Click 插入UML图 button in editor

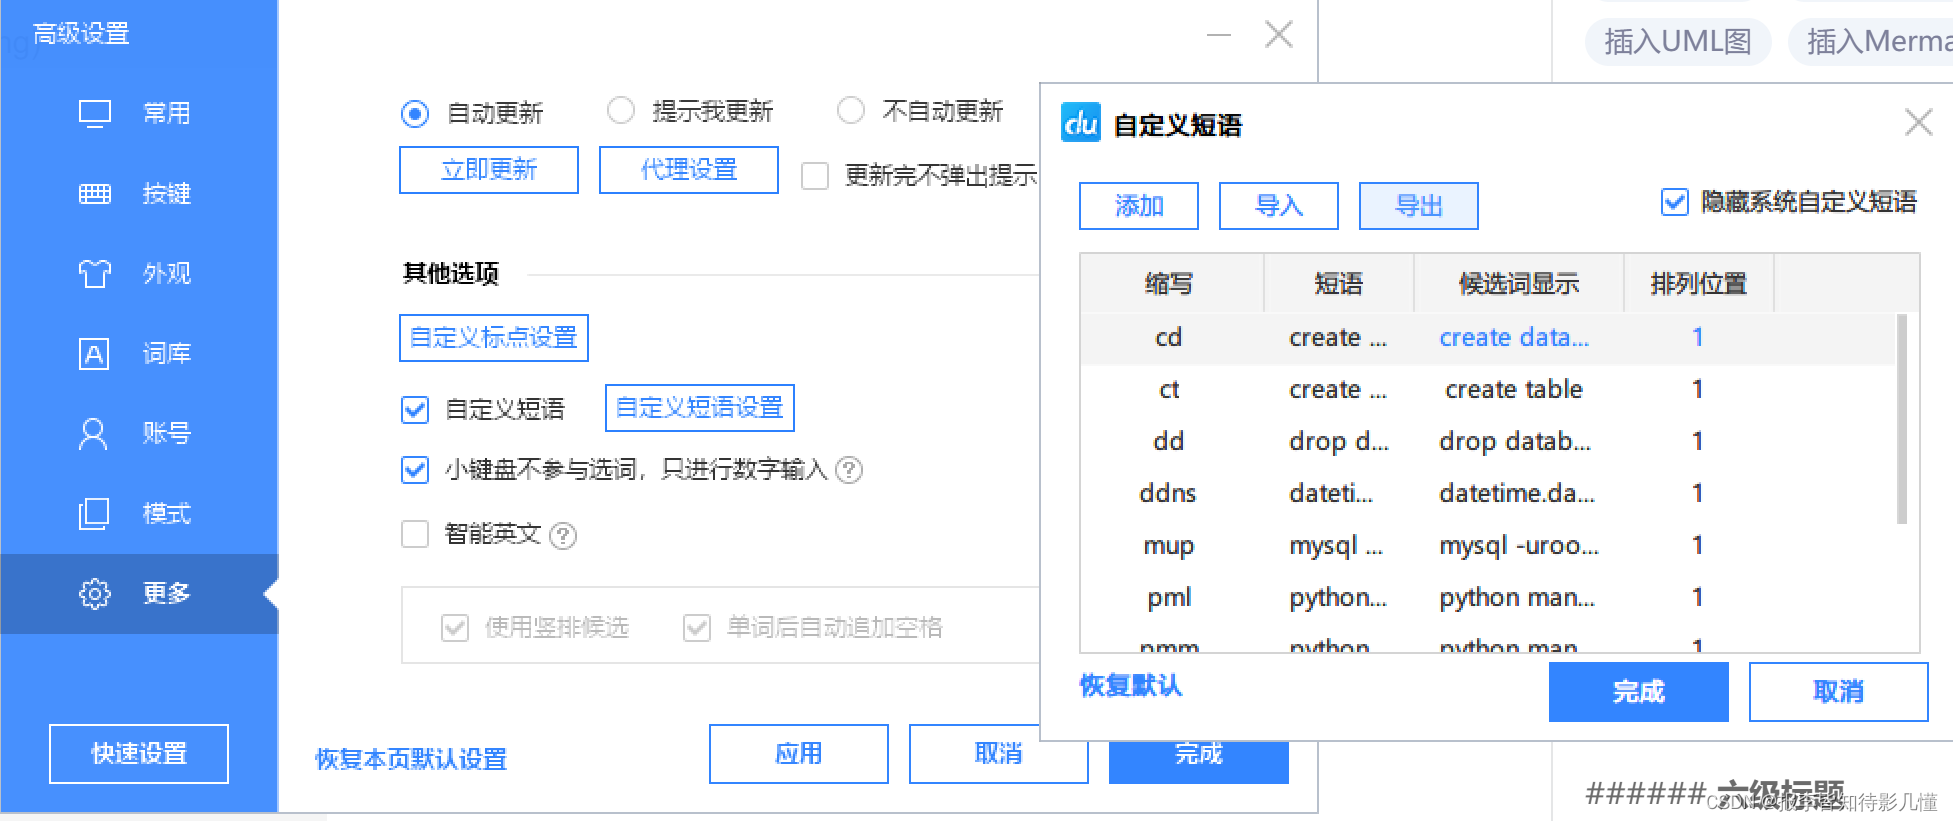[x=1678, y=42]
